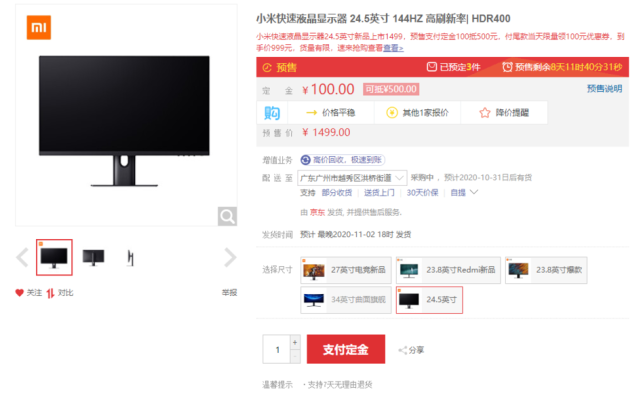
Task: Click the 预售 clock icon in red banner
Action: point(267,67)
